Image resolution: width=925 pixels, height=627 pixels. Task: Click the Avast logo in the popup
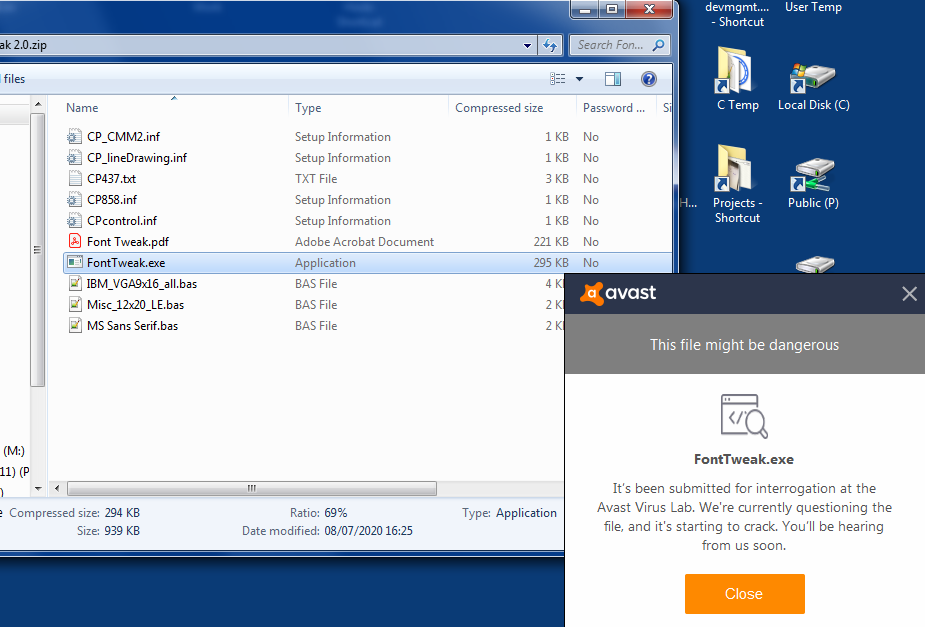coord(618,293)
